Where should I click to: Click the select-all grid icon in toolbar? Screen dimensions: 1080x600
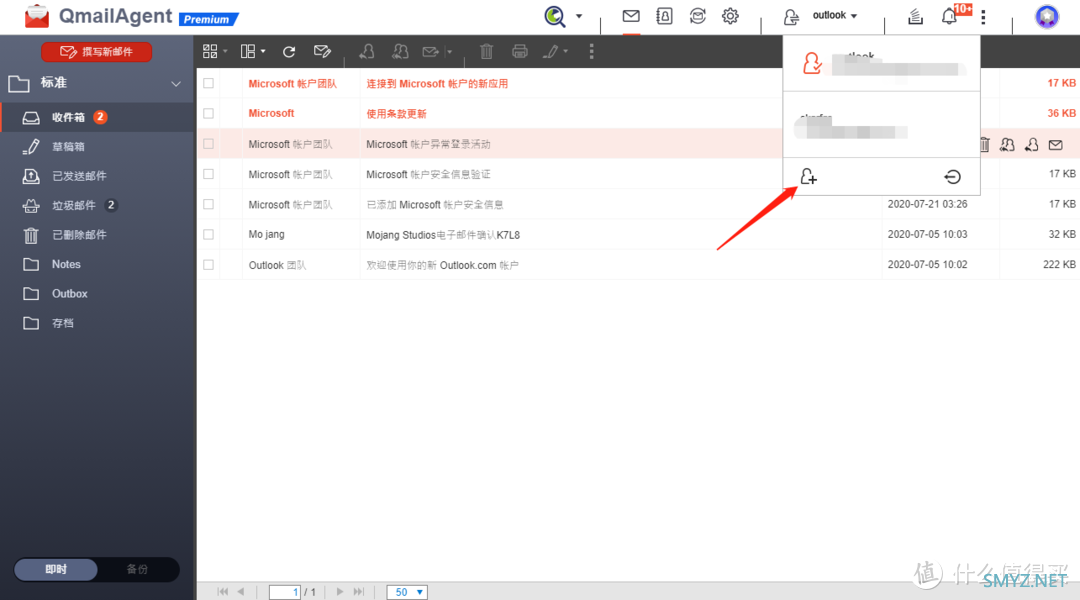tap(210, 51)
